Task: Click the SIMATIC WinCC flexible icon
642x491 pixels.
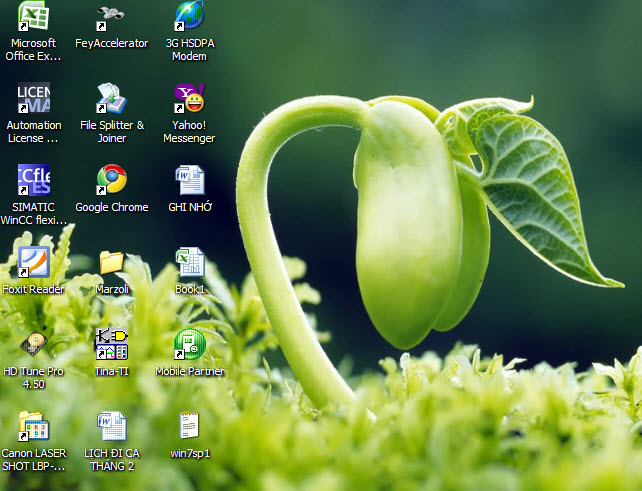Action: coord(33,180)
